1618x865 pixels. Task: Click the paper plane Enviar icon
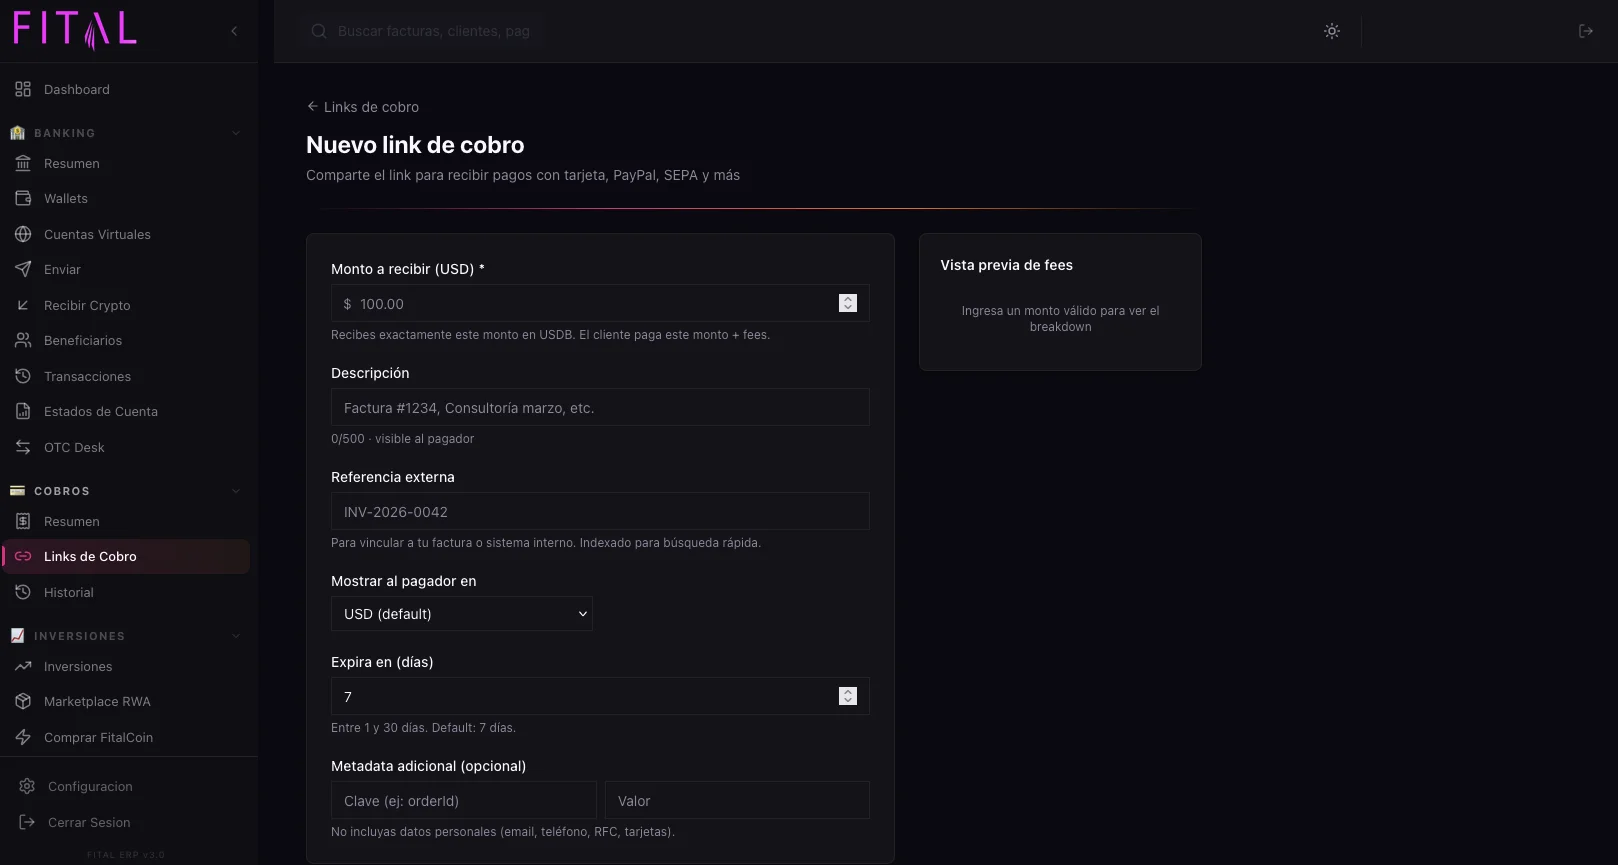(23, 269)
